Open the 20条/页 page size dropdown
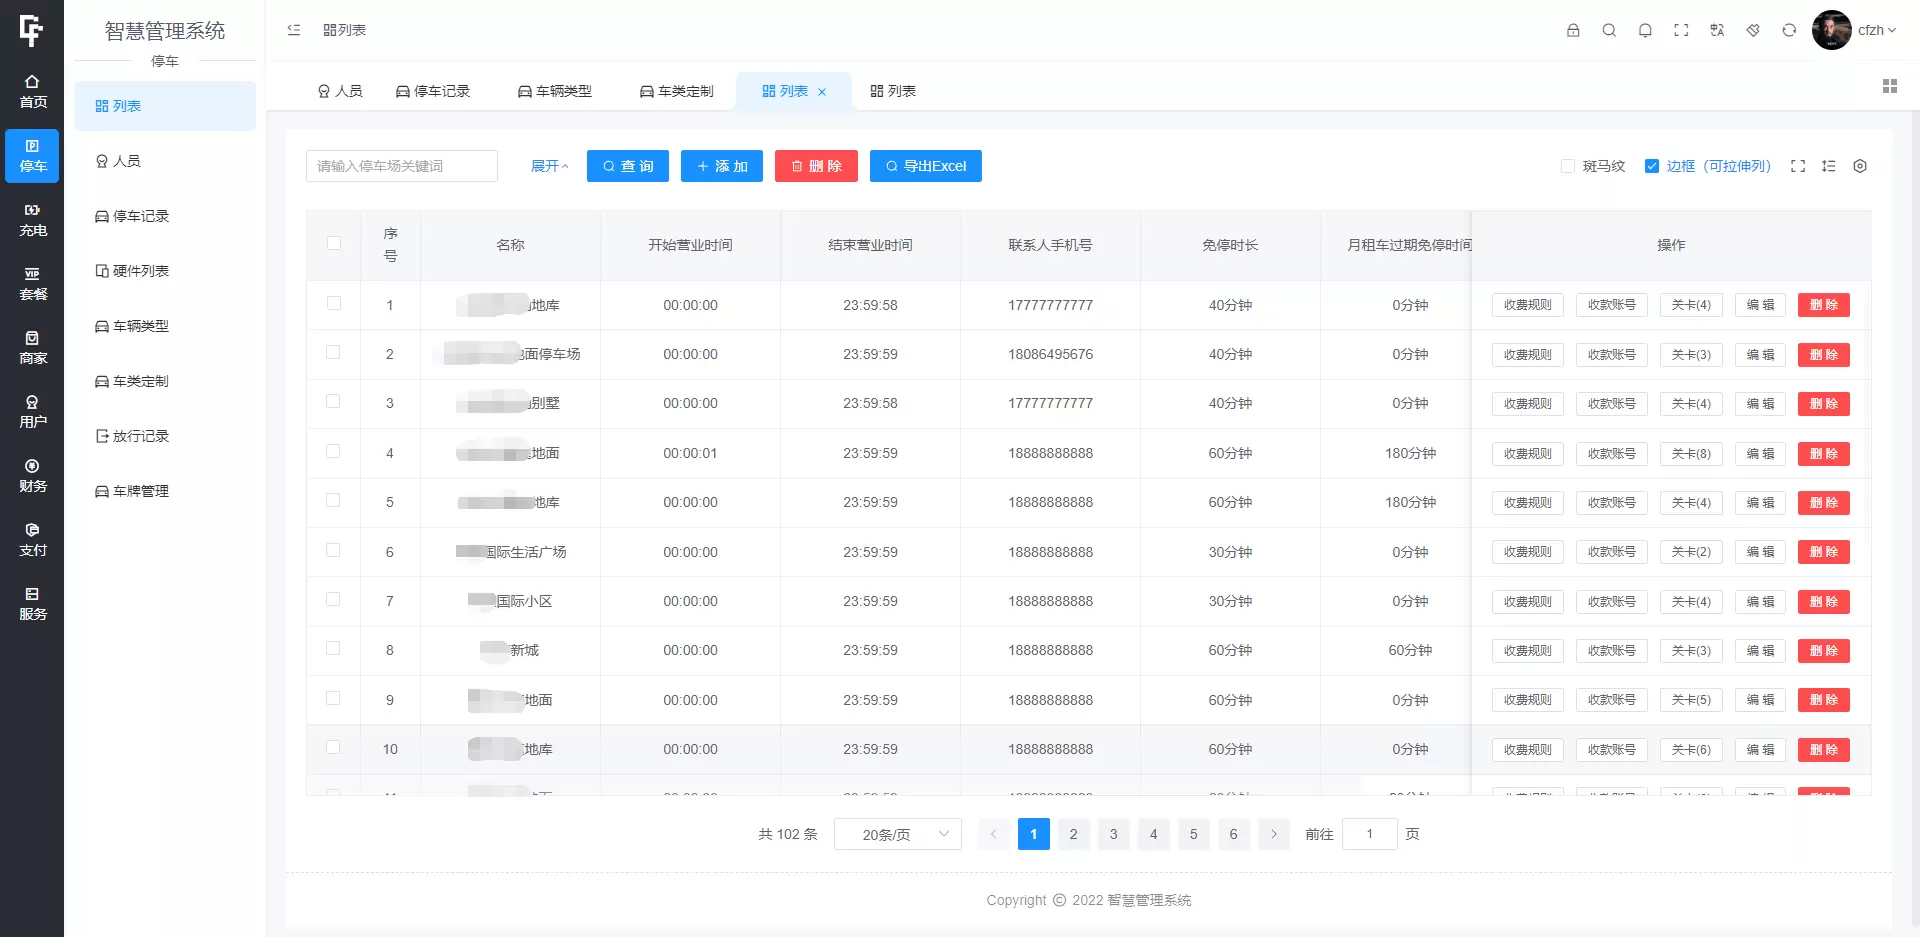 [x=897, y=834]
